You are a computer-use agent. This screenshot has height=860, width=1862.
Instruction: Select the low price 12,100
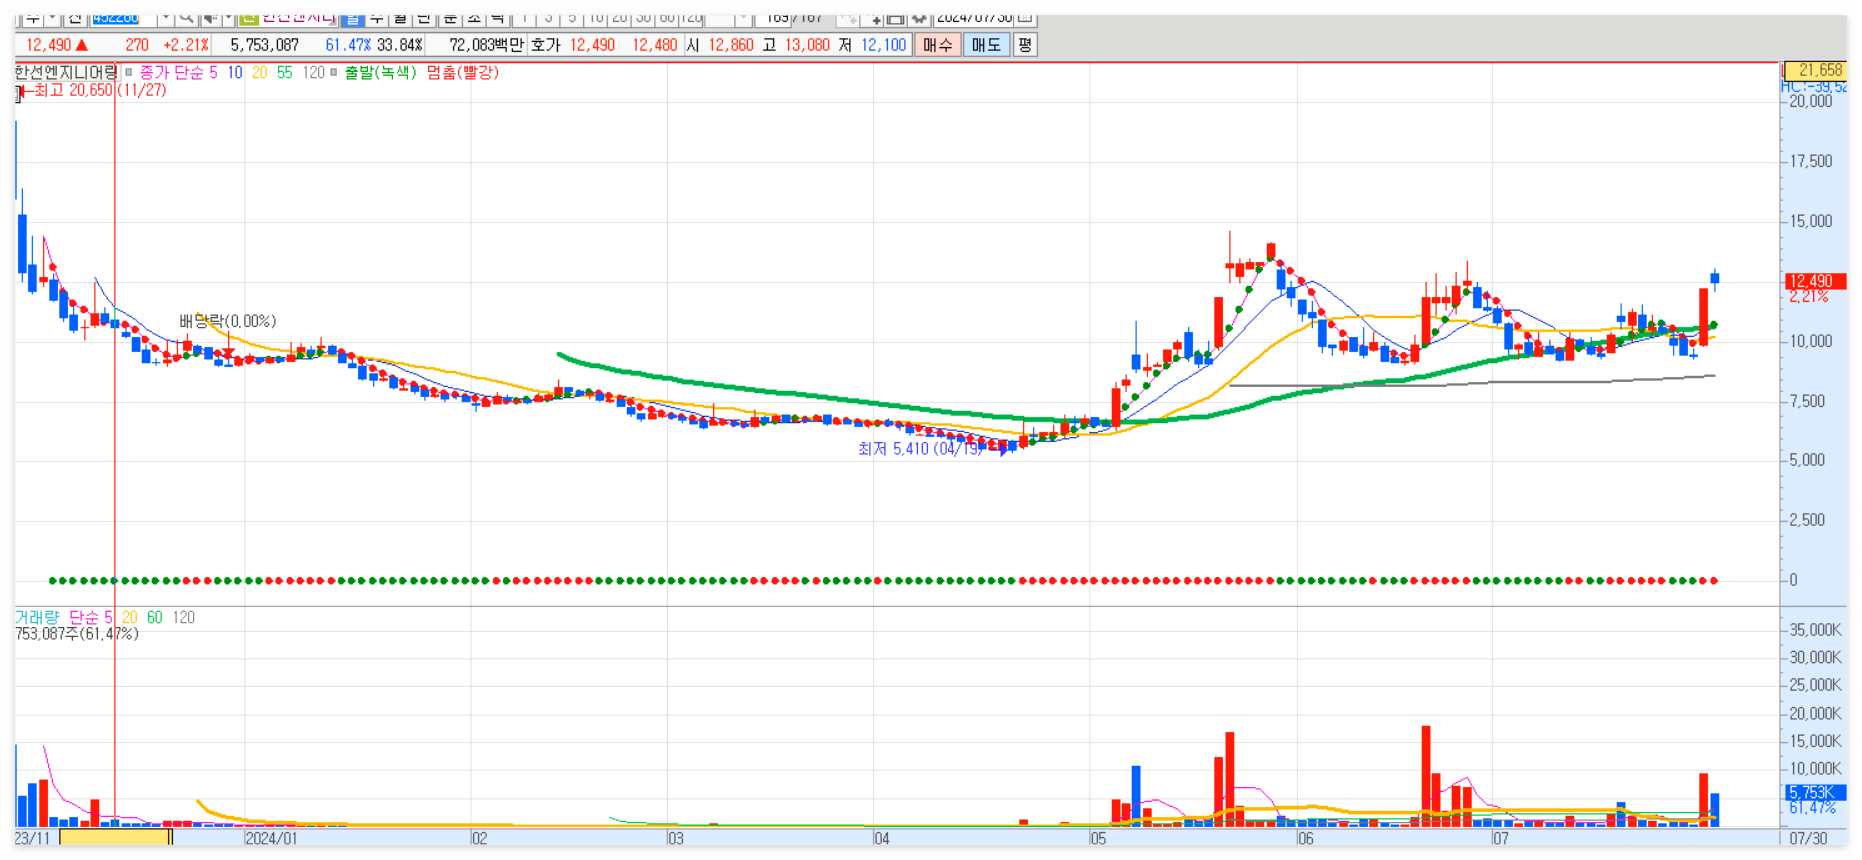coord(883,45)
